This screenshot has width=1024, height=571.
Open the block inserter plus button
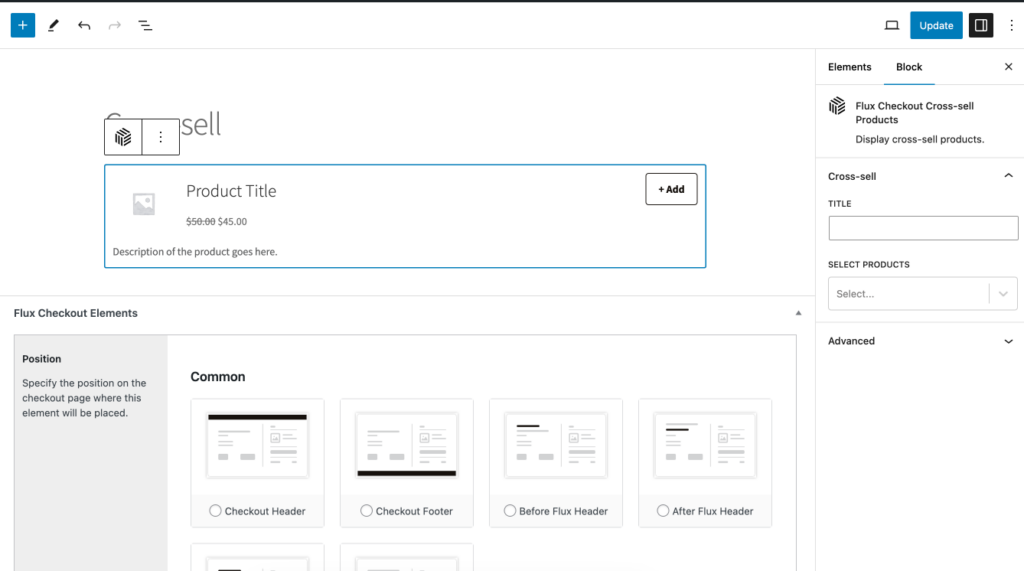click(23, 25)
